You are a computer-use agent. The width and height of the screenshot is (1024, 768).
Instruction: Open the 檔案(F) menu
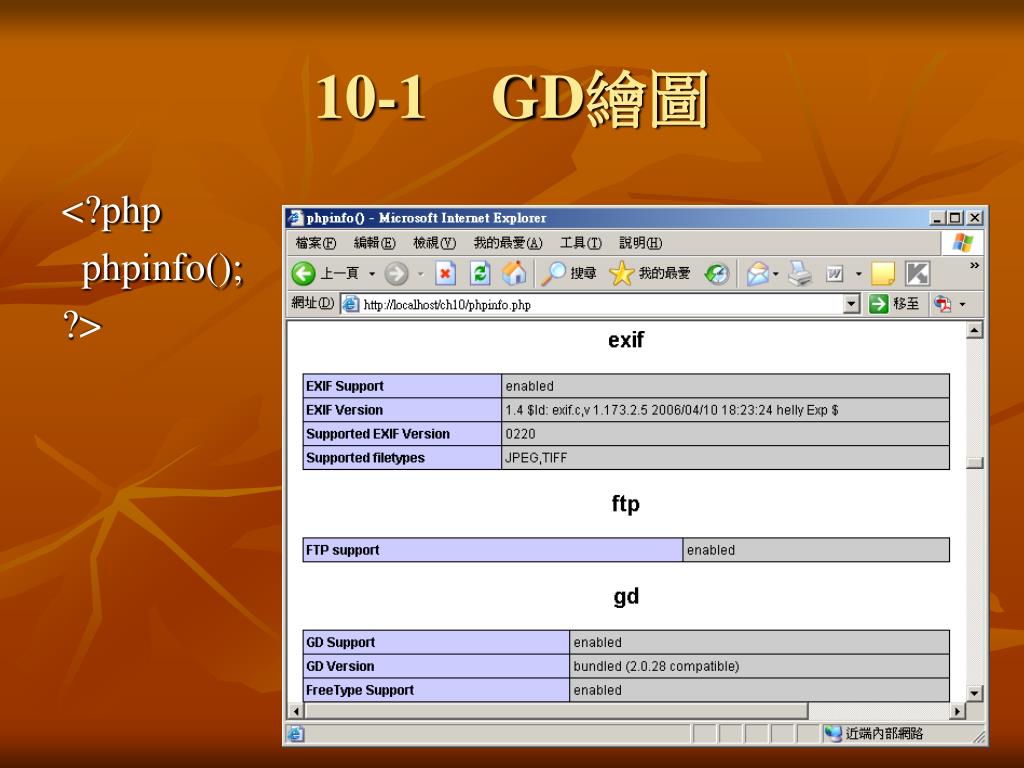316,243
